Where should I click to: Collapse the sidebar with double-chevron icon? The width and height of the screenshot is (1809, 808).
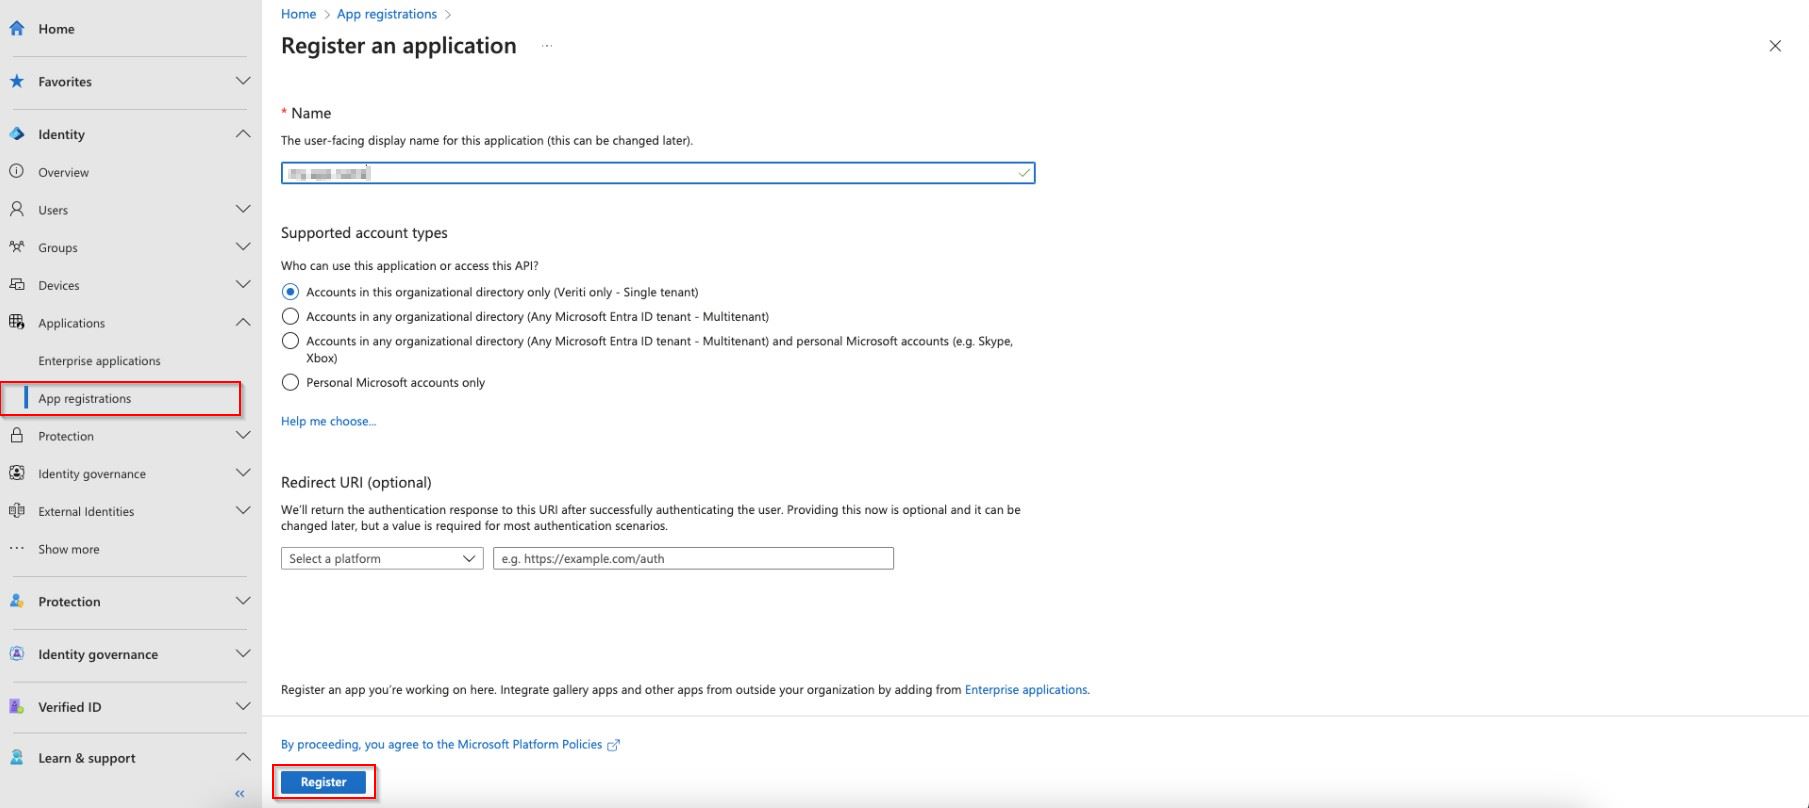click(x=240, y=793)
